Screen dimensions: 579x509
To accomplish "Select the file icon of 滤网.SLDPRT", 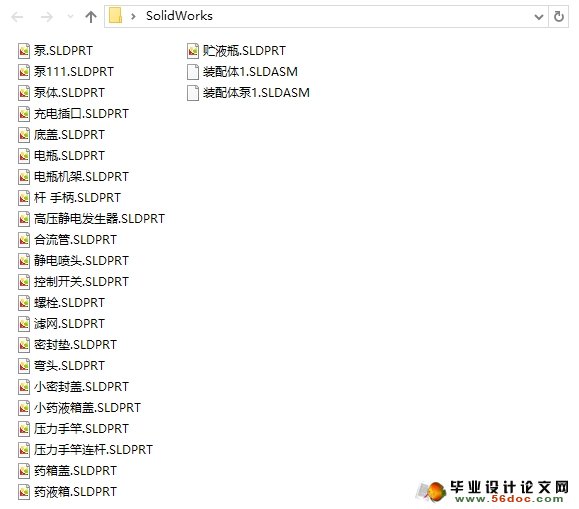I will (x=24, y=325).
